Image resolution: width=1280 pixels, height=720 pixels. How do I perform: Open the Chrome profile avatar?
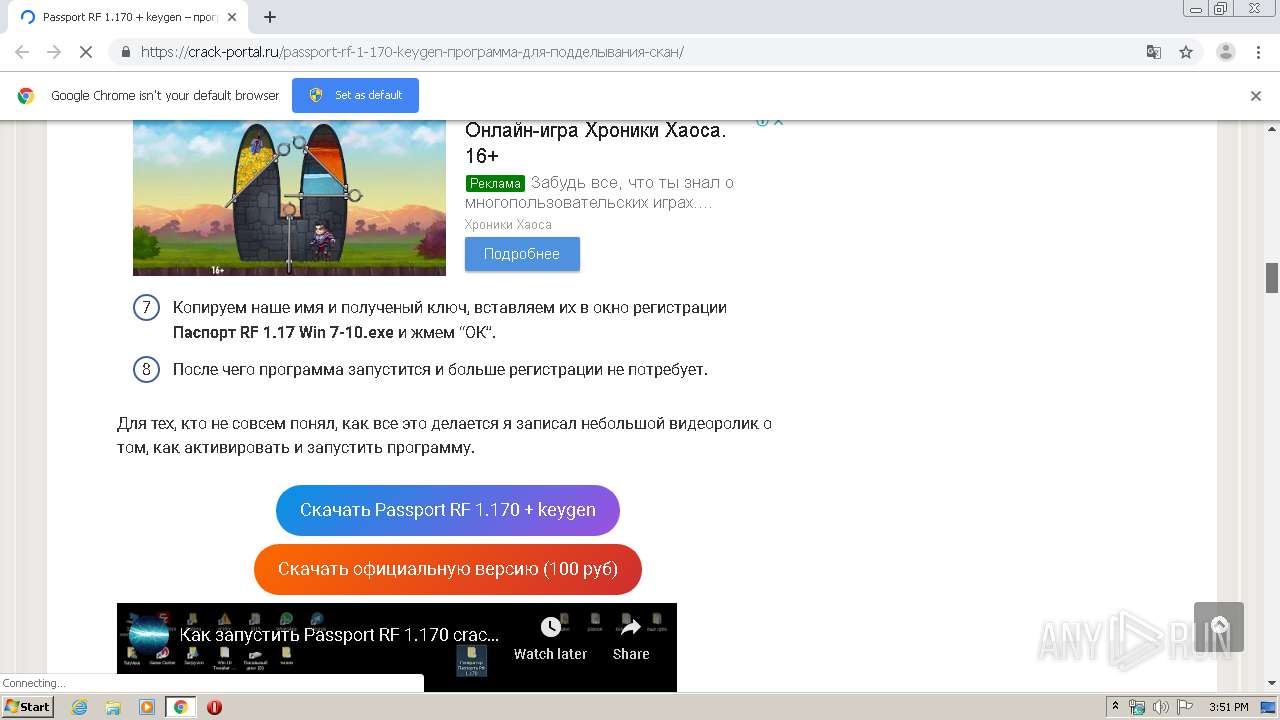pyautogui.click(x=1226, y=52)
